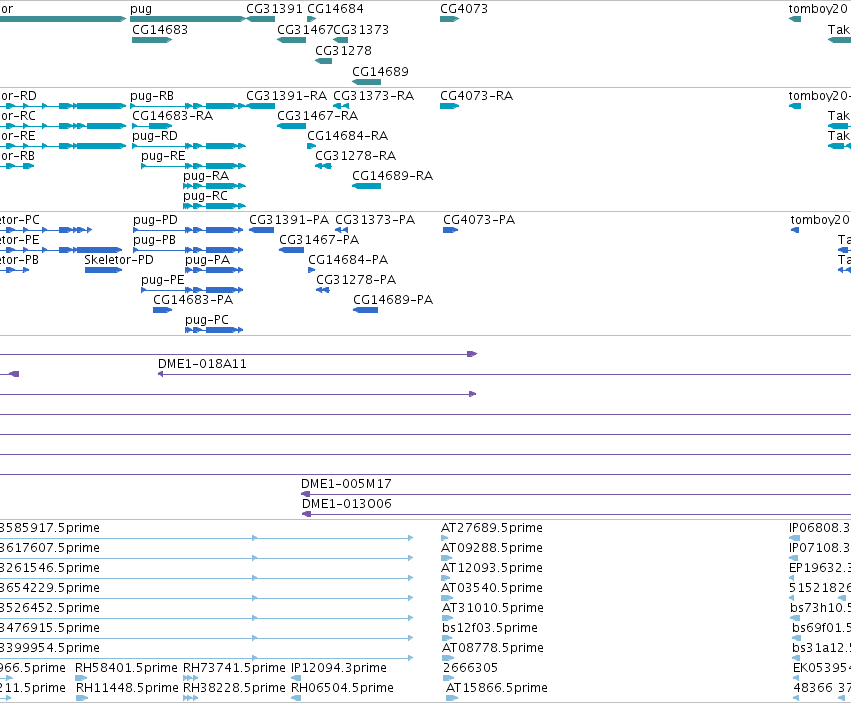851x703 pixels.
Task: Select the bs12f03.5prime EST label
Action: tap(490, 629)
